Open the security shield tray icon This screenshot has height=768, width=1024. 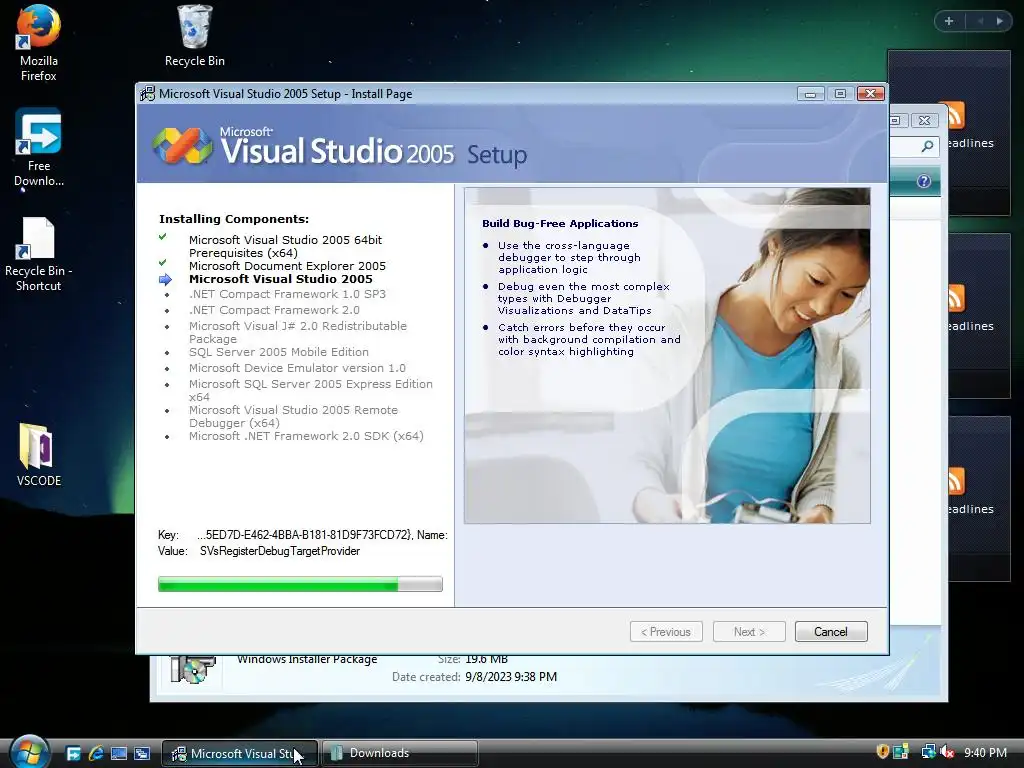coord(882,752)
